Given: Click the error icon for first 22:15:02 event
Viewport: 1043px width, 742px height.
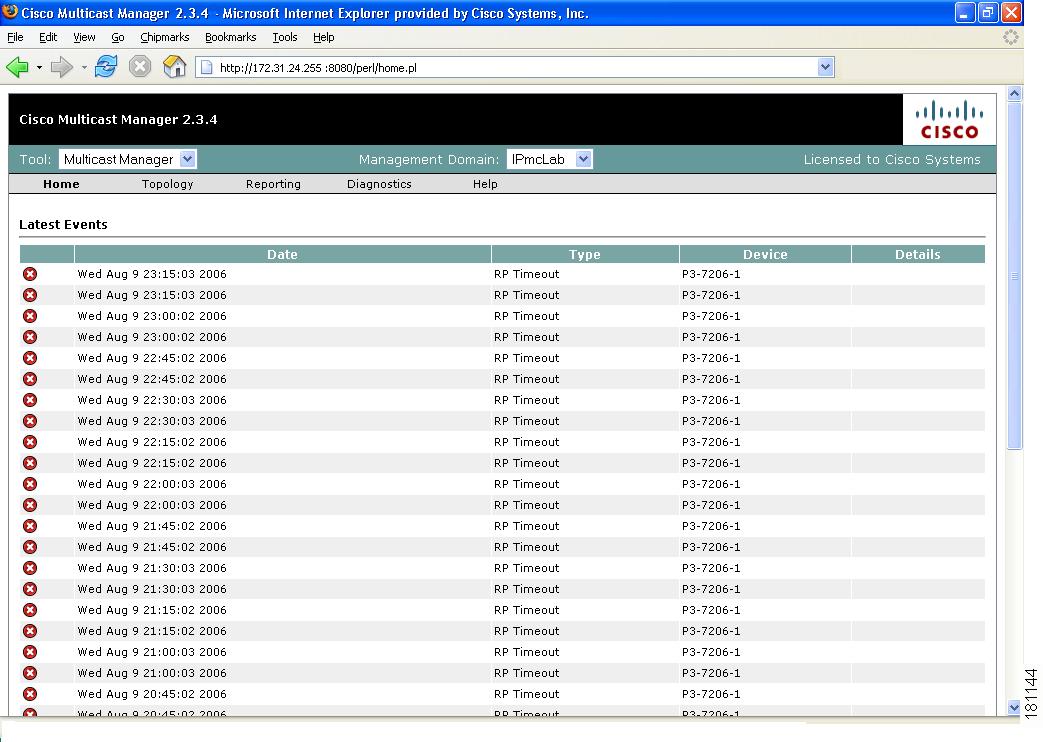Looking at the screenshot, I should click(x=30, y=442).
